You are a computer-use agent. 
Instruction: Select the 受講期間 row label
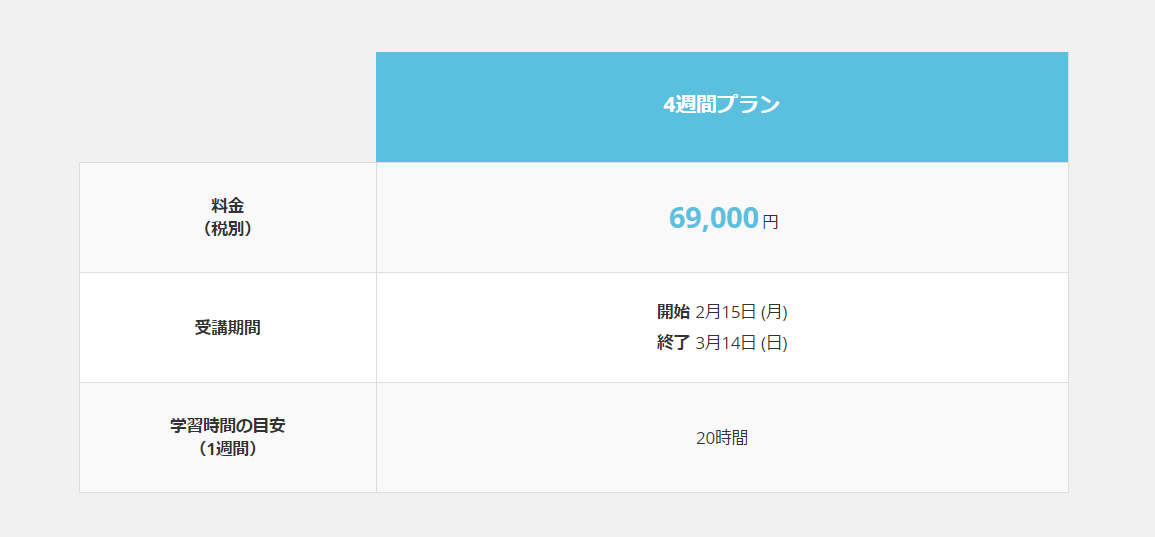point(228,327)
